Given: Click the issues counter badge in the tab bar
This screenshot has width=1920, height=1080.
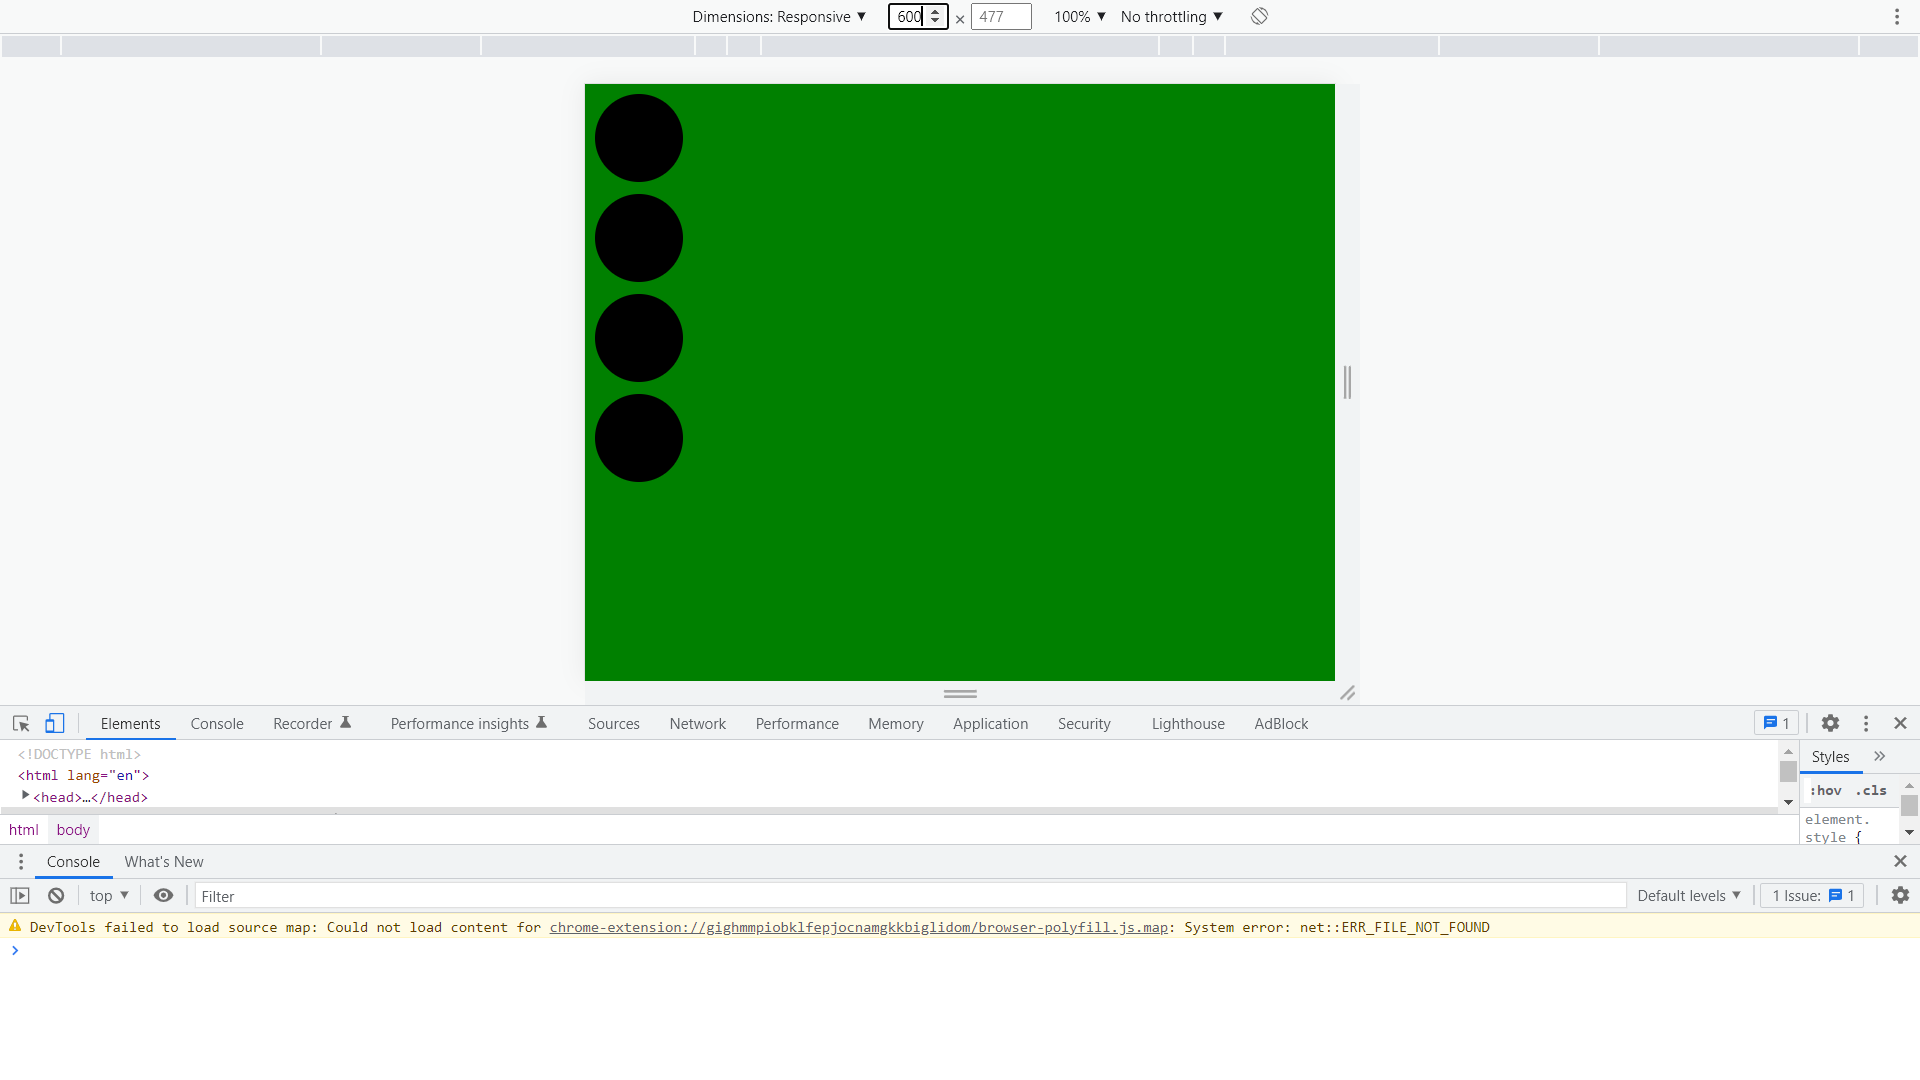Looking at the screenshot, I should tap(1776, 723).
